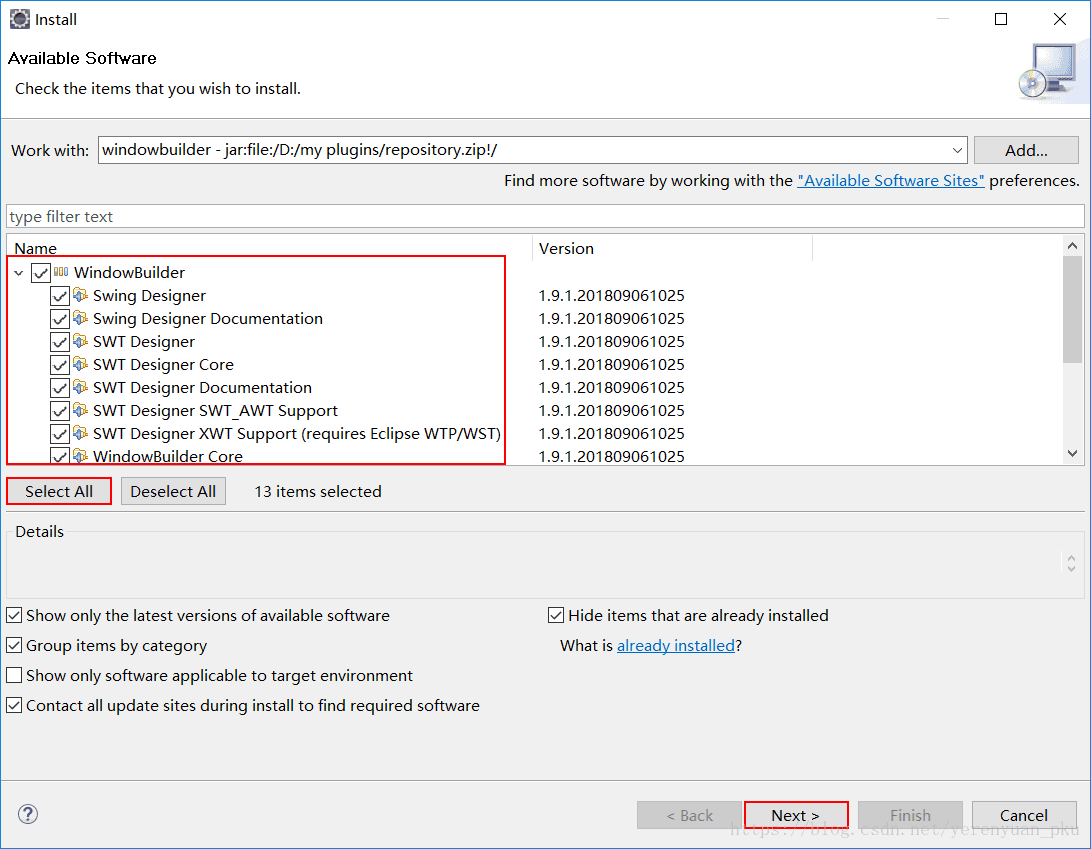
Task: Click the type filter text field
Action: (x=546, y=216)
